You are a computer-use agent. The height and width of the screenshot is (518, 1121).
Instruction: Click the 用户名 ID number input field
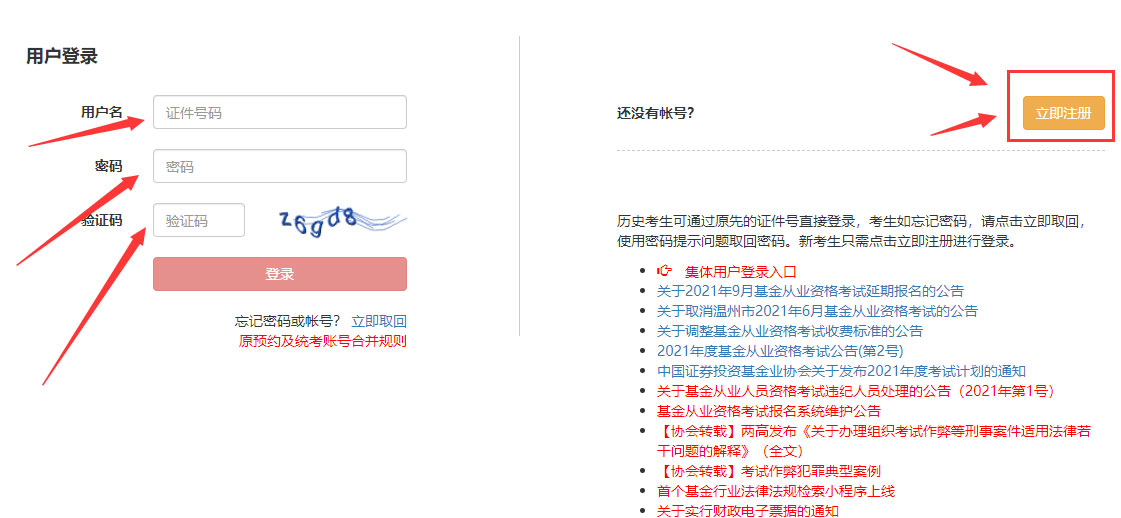click(x=279, y=113)
